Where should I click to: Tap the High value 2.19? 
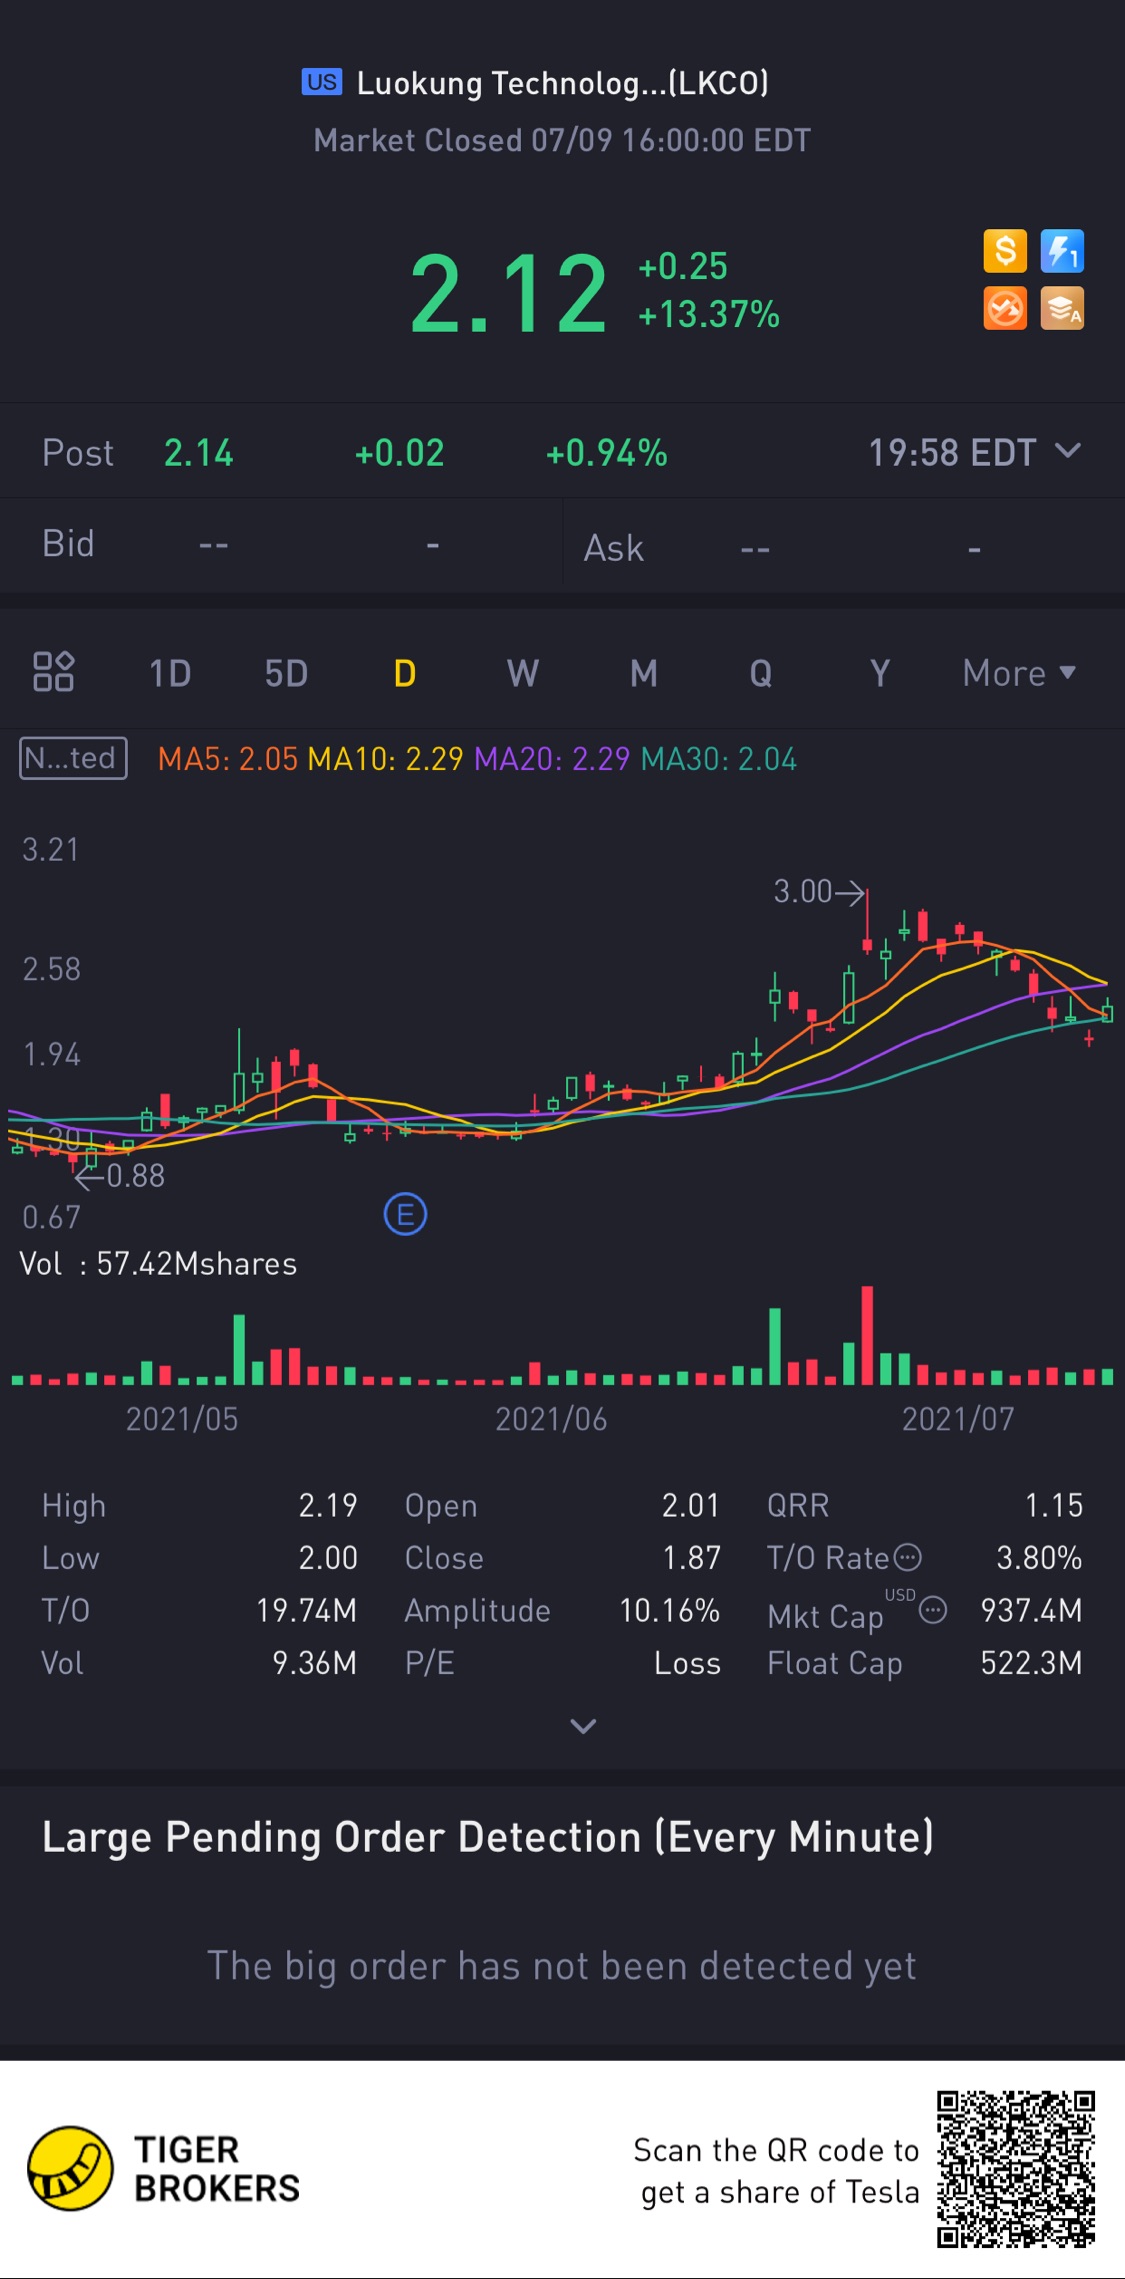(x=328, y=1505)
